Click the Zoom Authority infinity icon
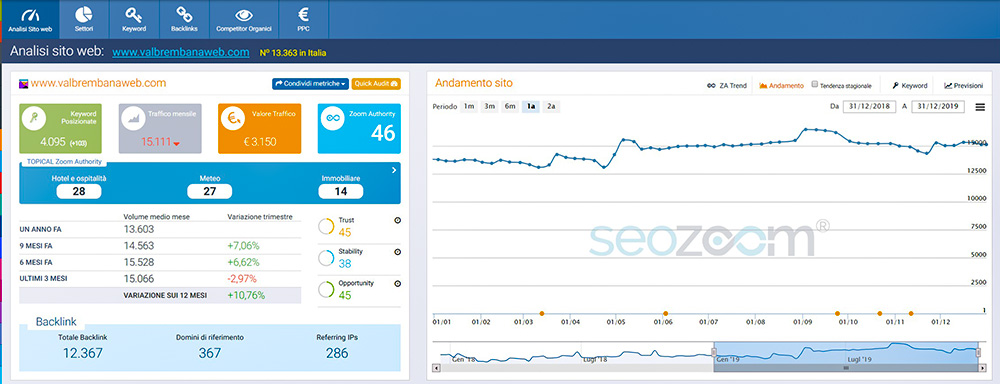 click(x=332, y=118)
